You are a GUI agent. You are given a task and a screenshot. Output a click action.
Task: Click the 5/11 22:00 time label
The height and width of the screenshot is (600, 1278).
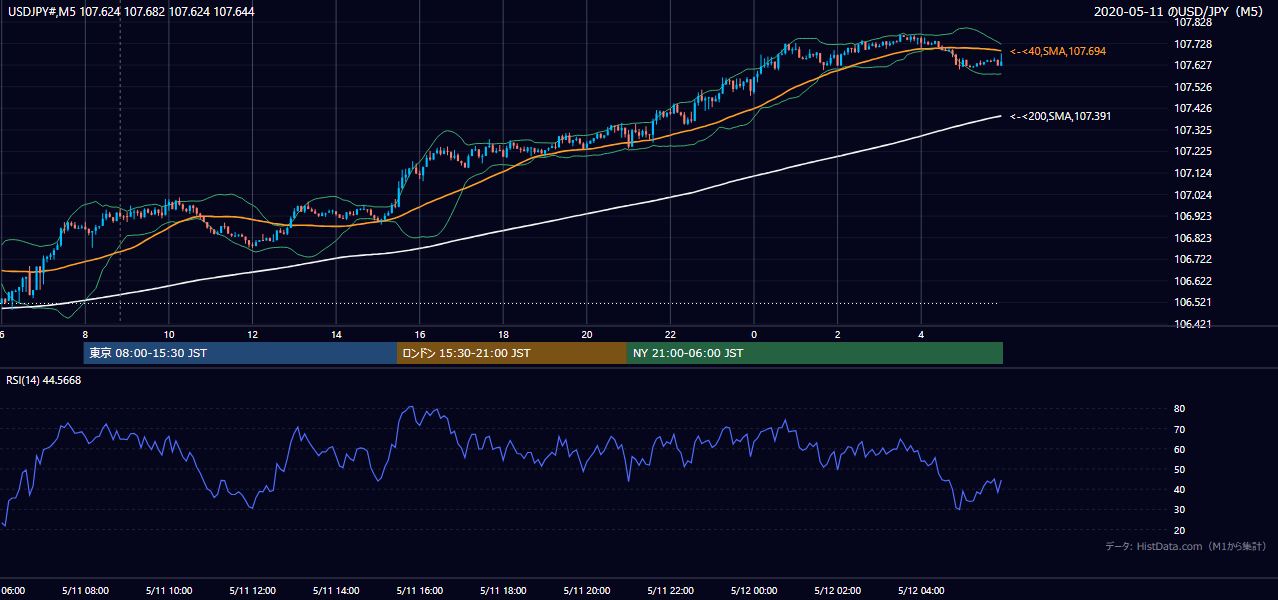[x=670, y=591]
